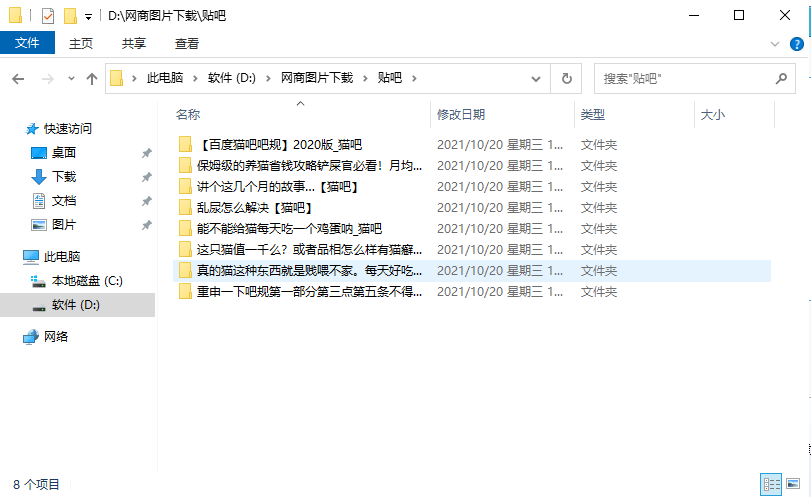This screenshot has width=811, height=497.
Task: Click the Properties checkmark icon in title bar
Action: [x=48, y=16]
